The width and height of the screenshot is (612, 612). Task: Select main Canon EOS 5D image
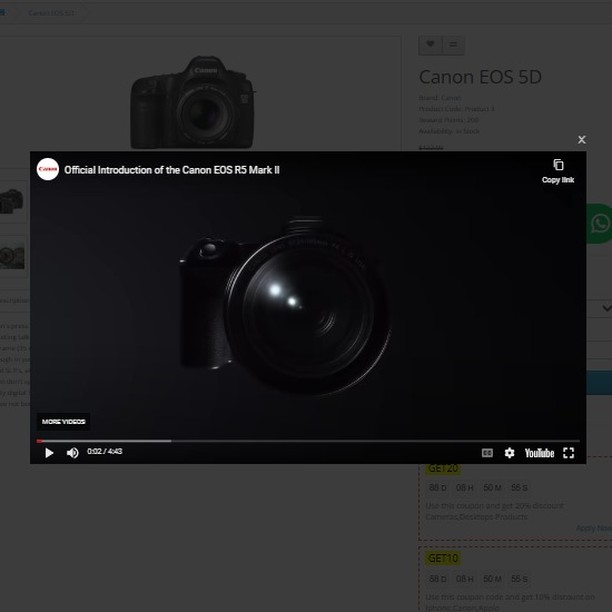coord(192,102)
